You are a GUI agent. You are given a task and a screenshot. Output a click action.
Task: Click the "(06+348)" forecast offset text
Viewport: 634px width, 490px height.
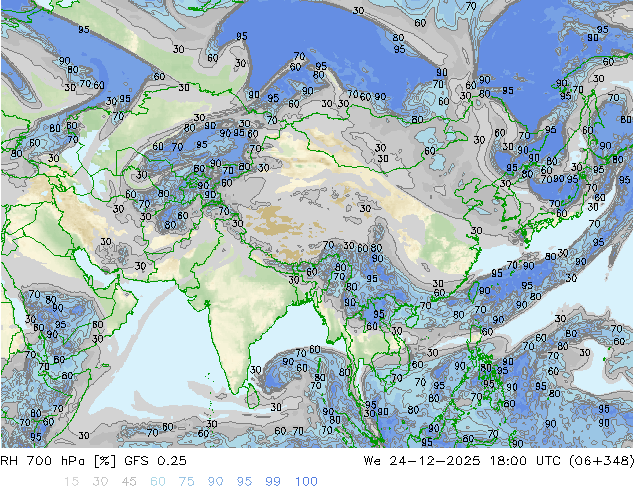point(602,461)
